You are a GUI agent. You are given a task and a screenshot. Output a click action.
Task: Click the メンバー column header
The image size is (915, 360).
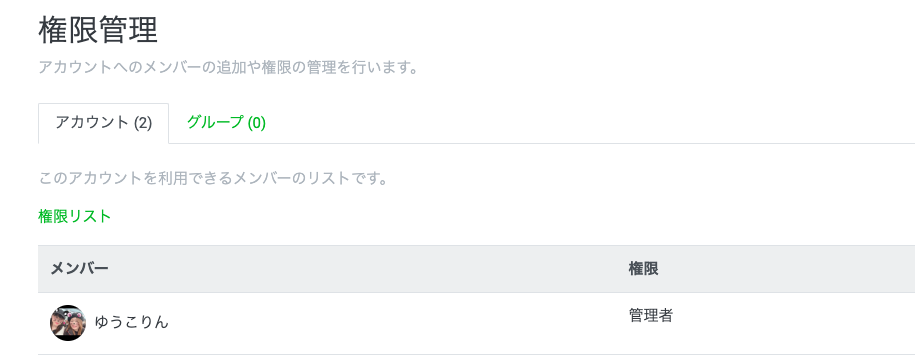[79, 268]
